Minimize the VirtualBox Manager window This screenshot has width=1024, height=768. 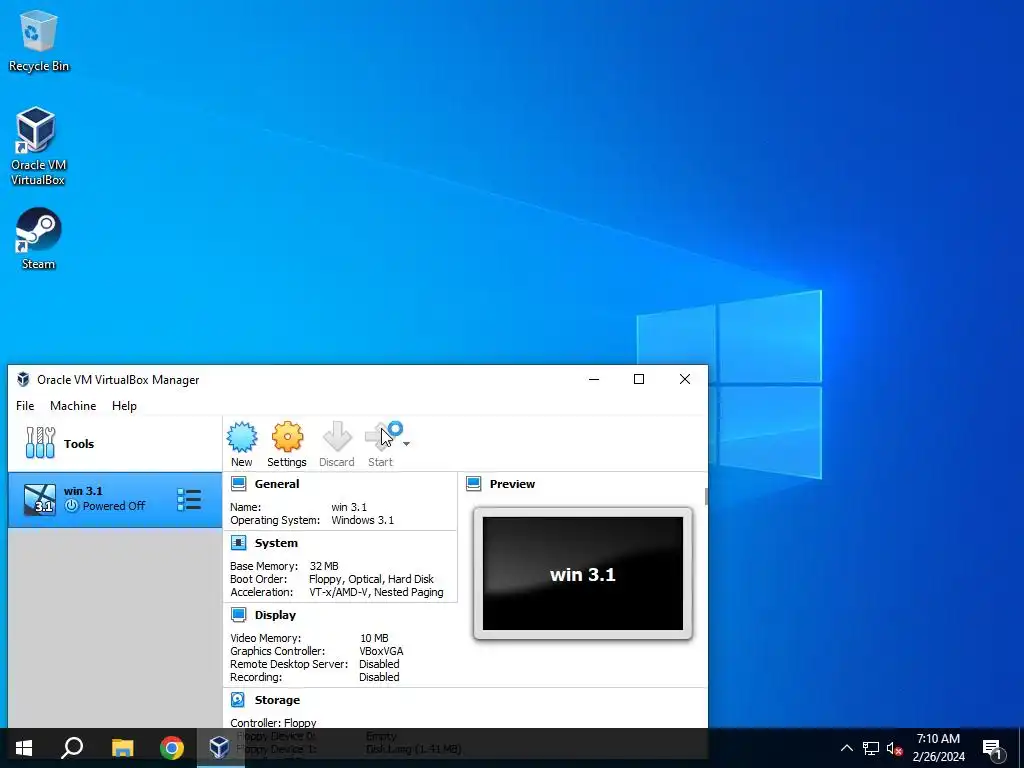594,379
